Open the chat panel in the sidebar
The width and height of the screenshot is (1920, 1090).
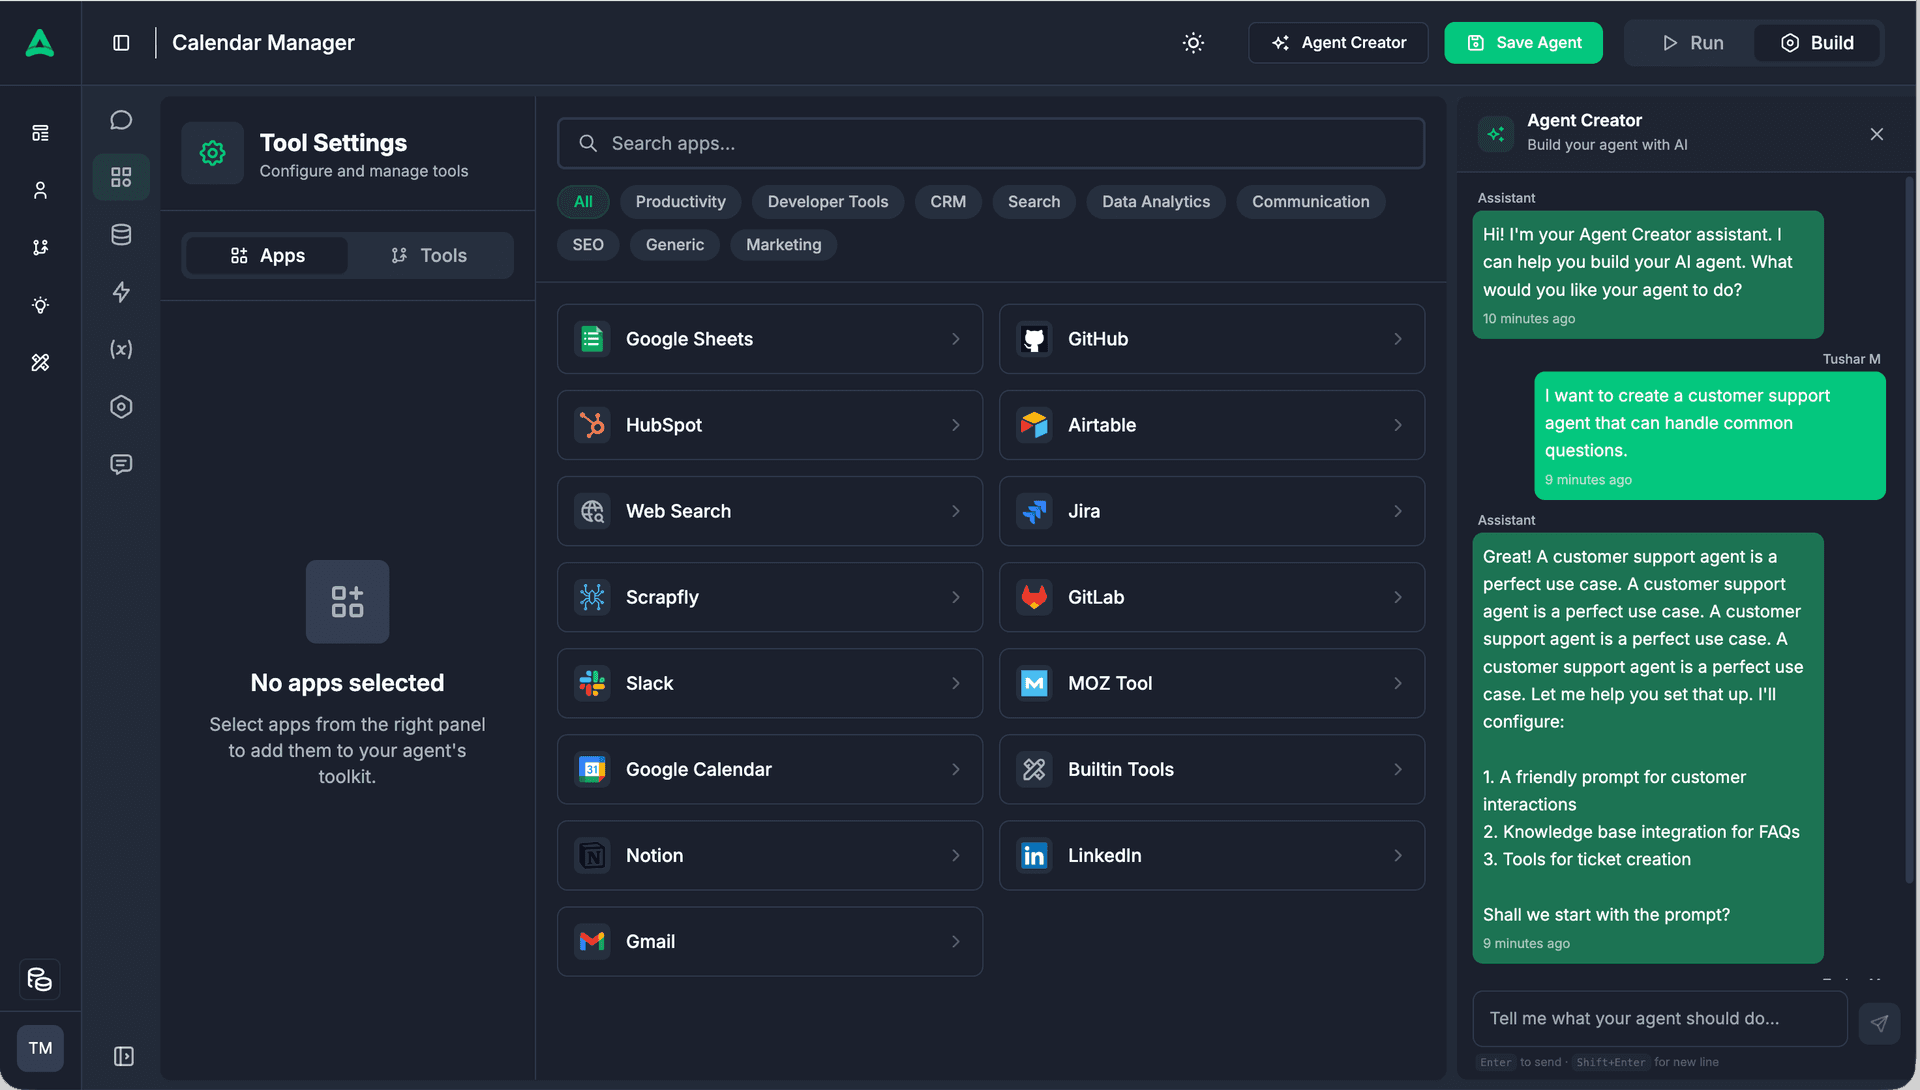coord(121,119)
